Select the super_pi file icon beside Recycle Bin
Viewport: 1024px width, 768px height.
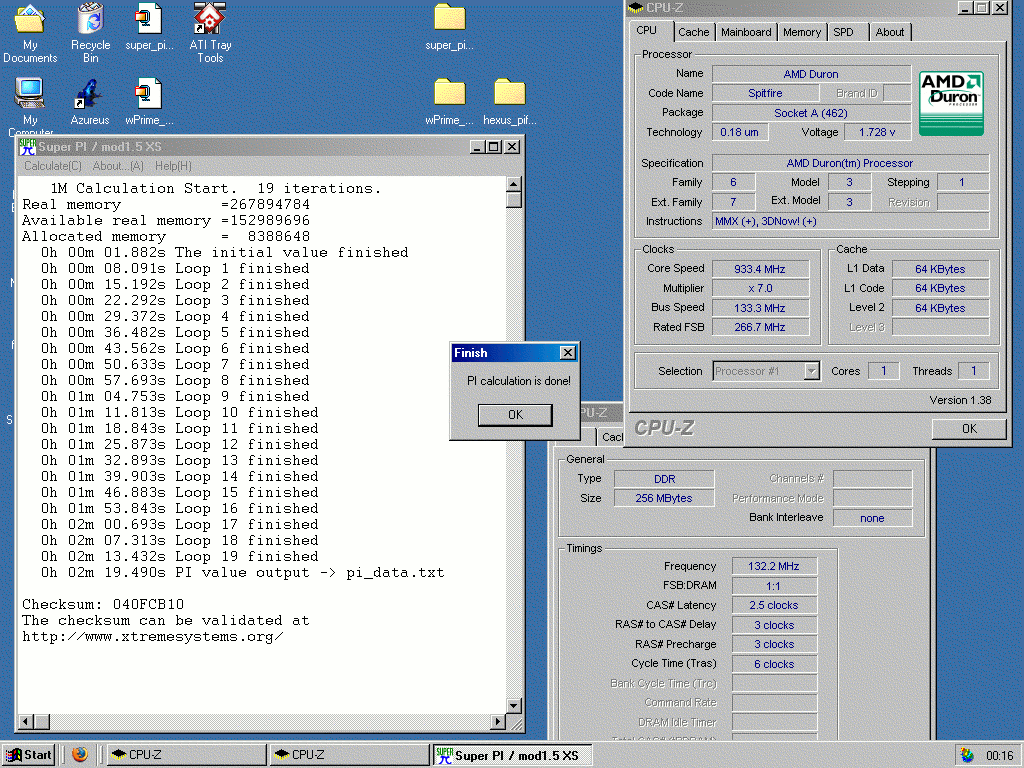[149, 27]
